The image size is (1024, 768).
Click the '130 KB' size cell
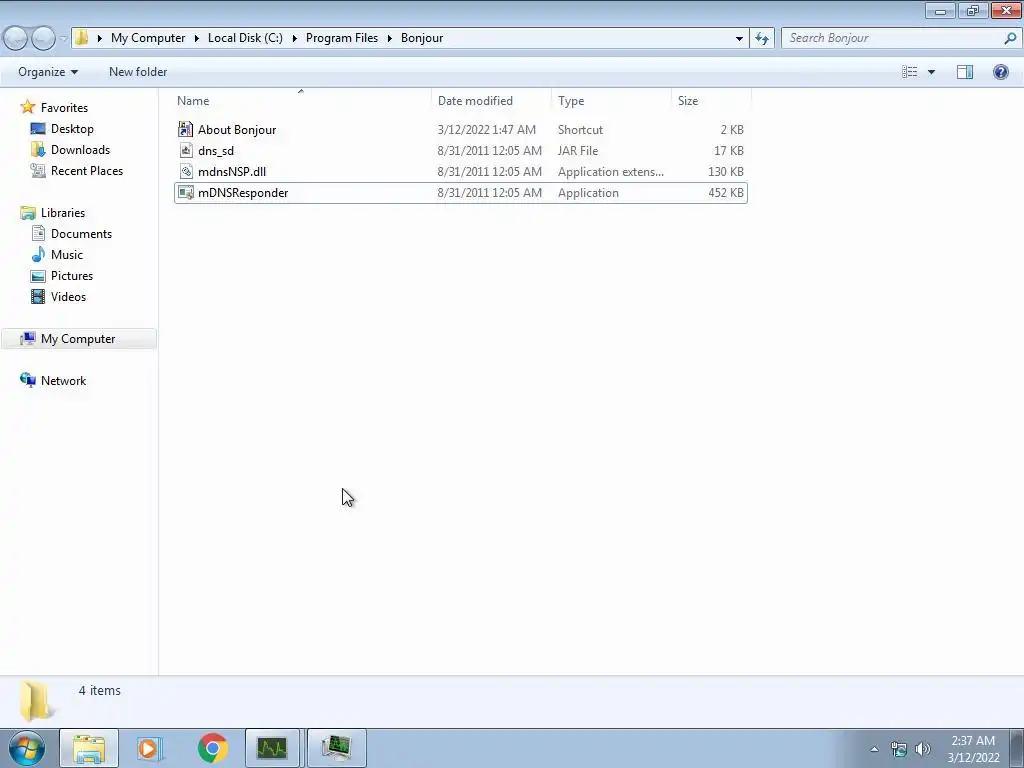click(726, 172)
